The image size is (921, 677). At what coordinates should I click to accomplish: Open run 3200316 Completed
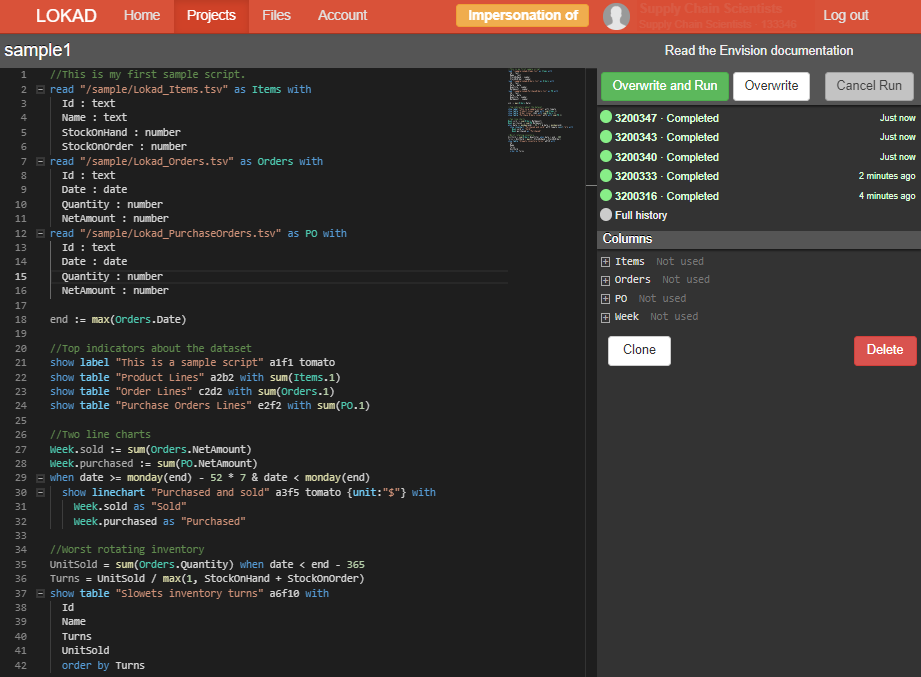coord(667,196)
